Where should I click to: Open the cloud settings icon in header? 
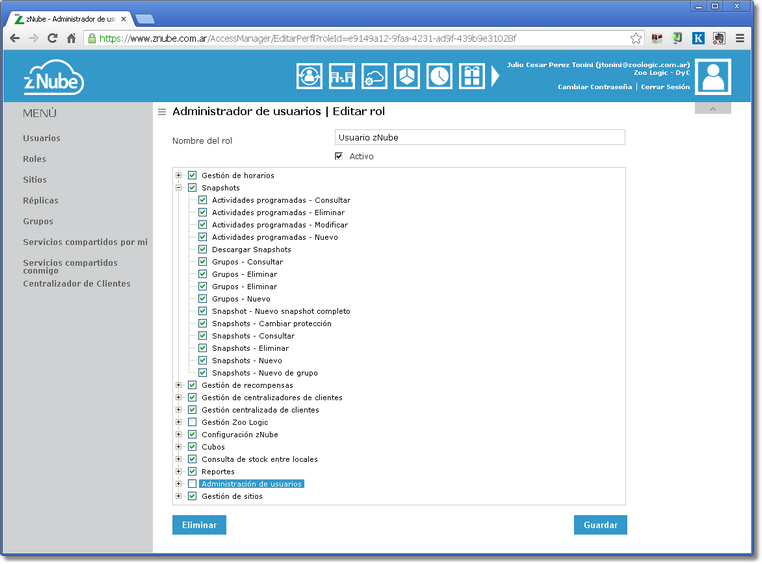[374, 76]
